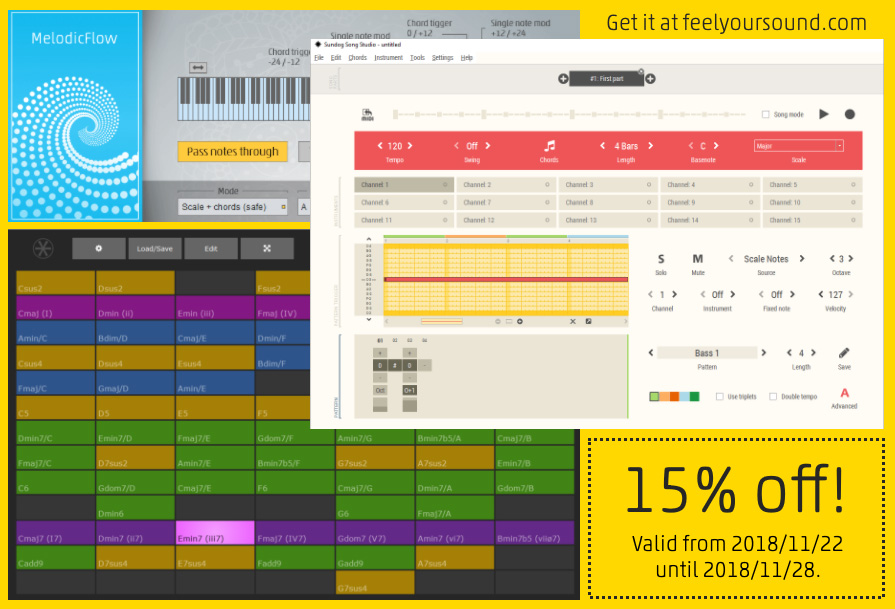Go to next pattern after Bass 1
The image size is (895, 609).
(764, 353)
